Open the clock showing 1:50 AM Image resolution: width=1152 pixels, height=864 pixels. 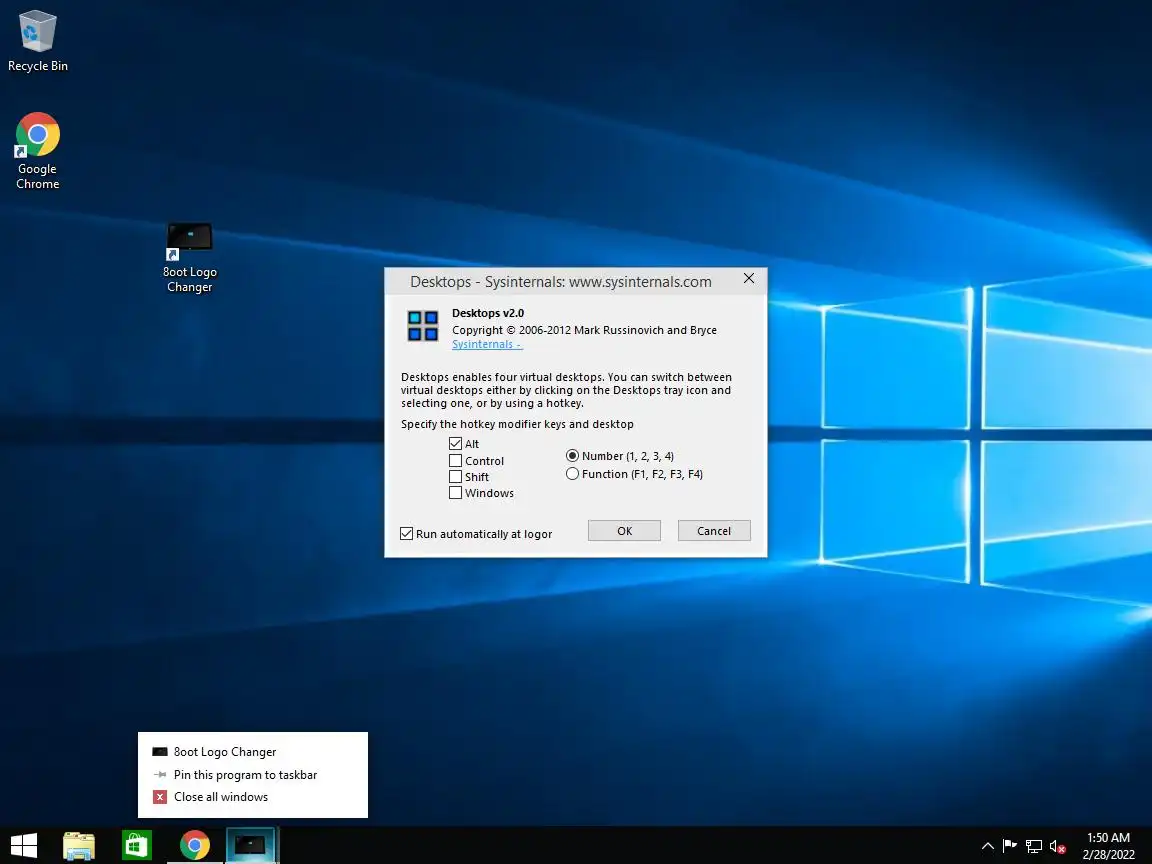(1108, 846)
